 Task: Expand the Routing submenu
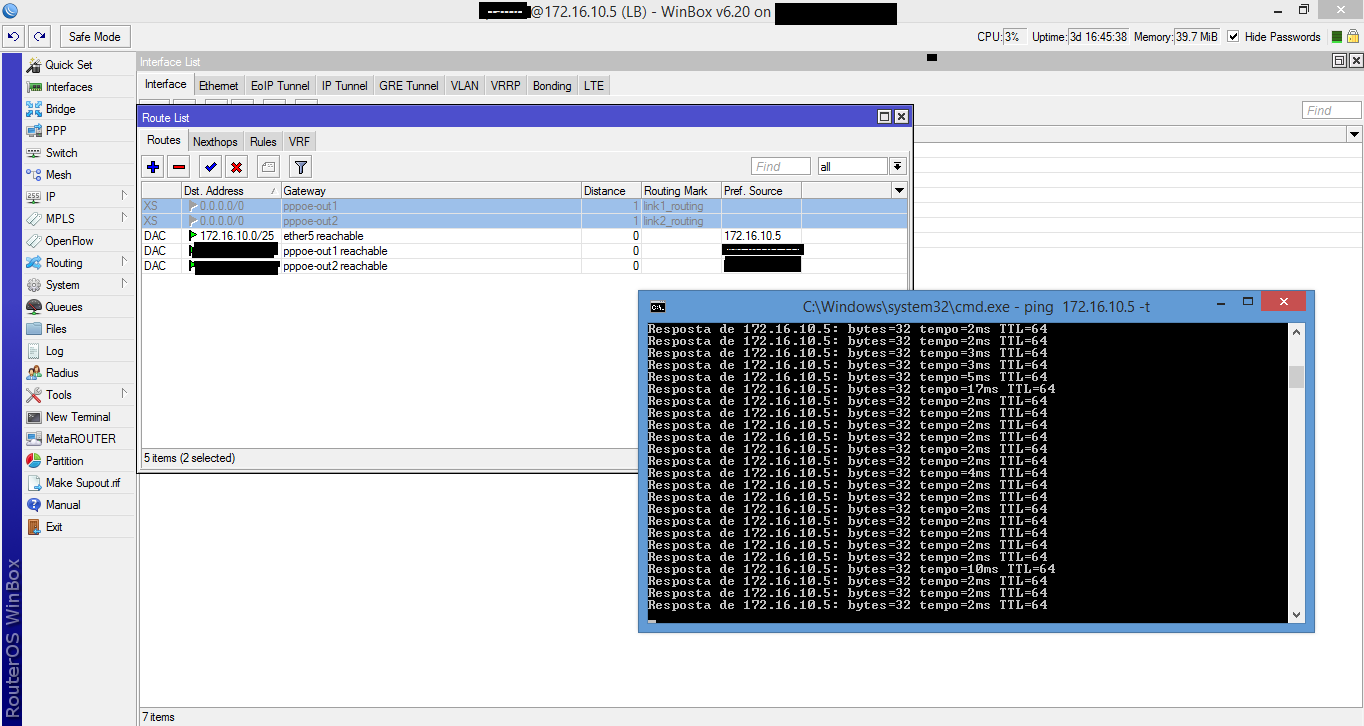point(78,263)
